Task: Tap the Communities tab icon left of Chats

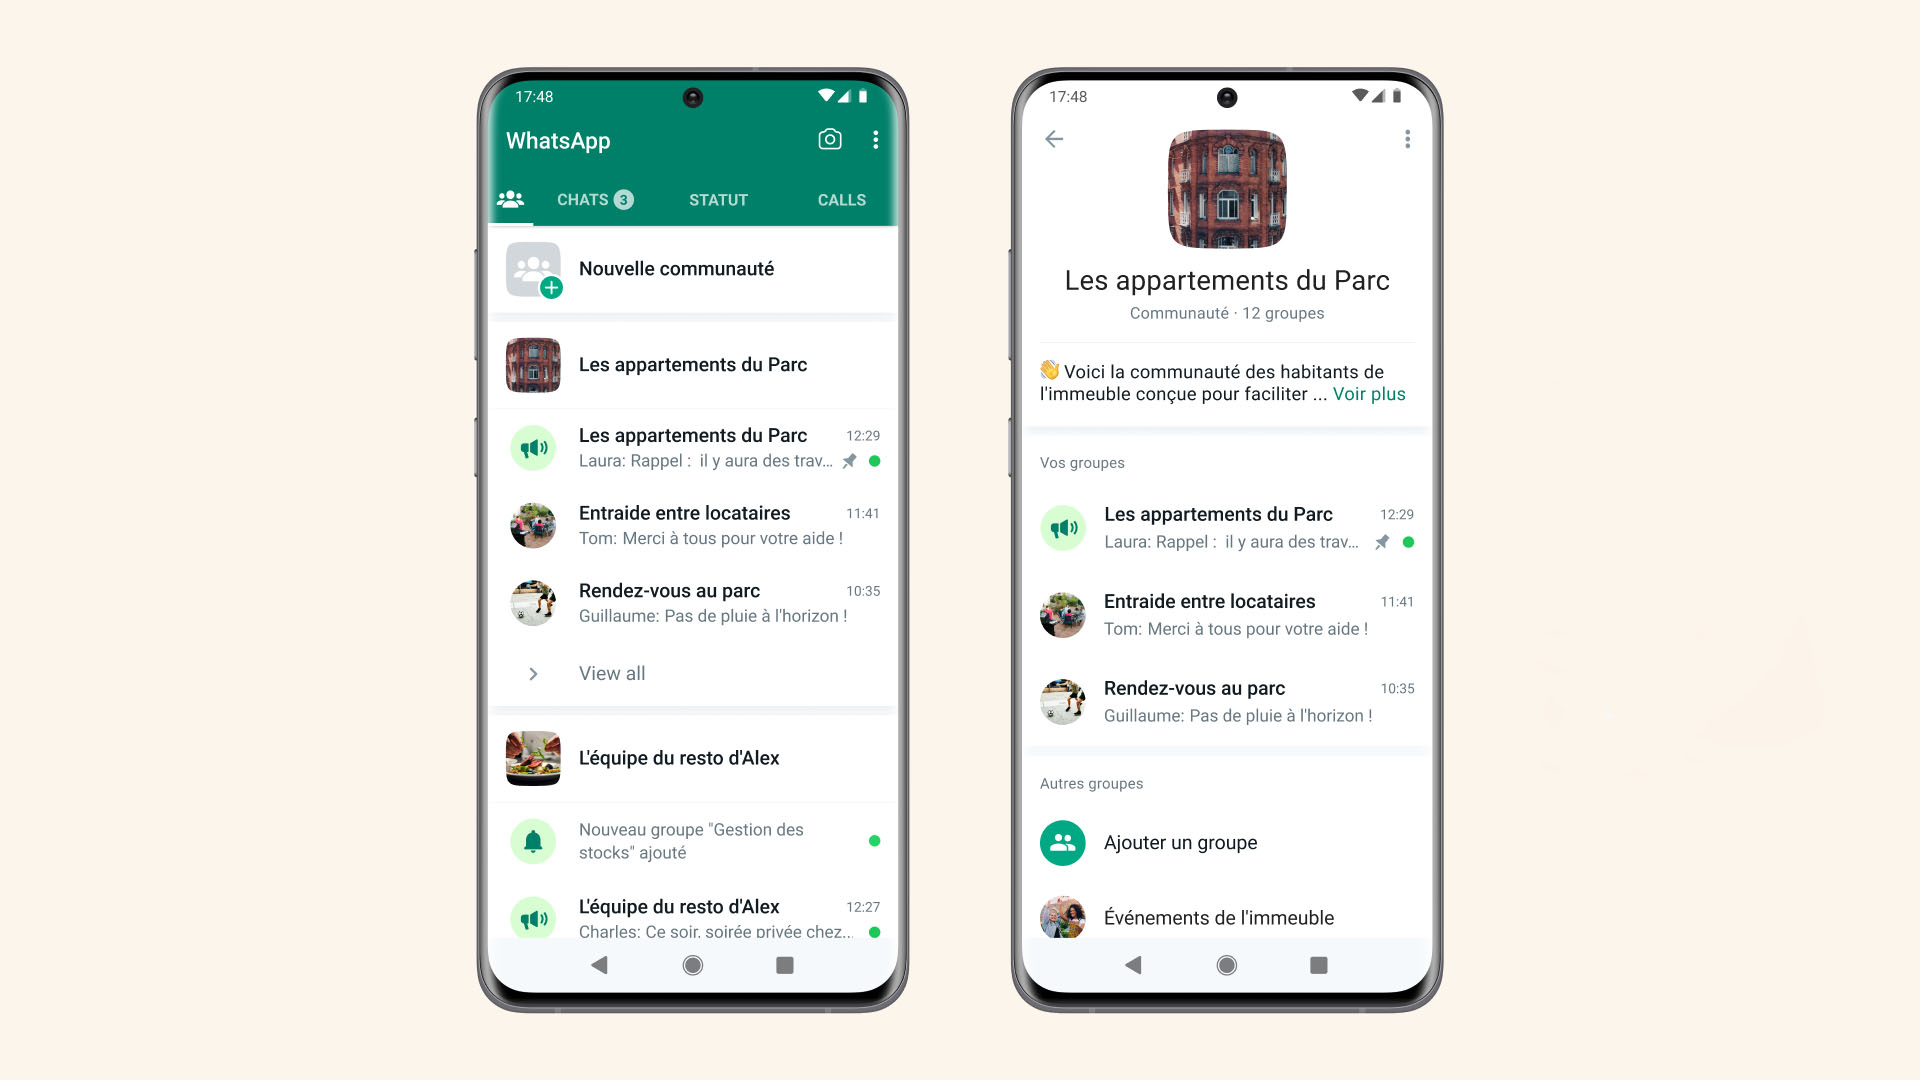Action: point(513,199)
